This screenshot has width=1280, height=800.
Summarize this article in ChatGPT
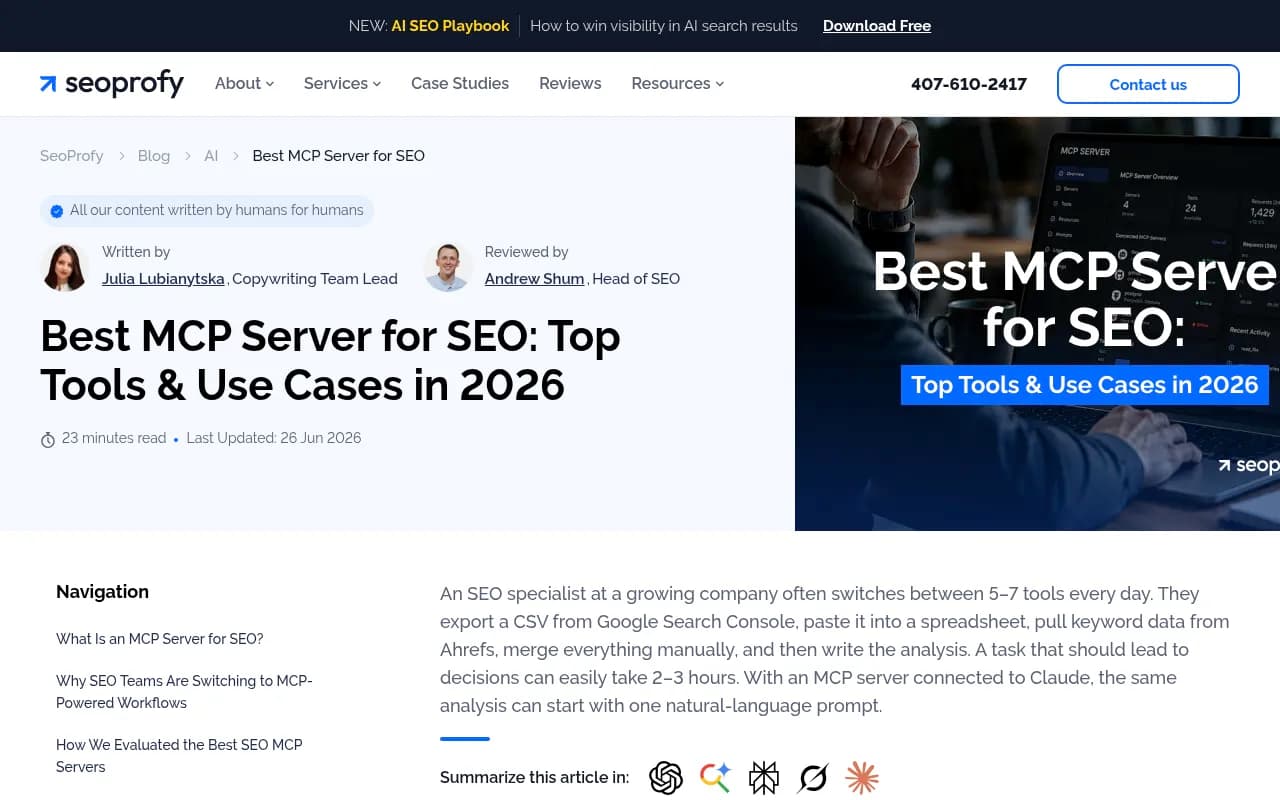click(x=666, y=777)
